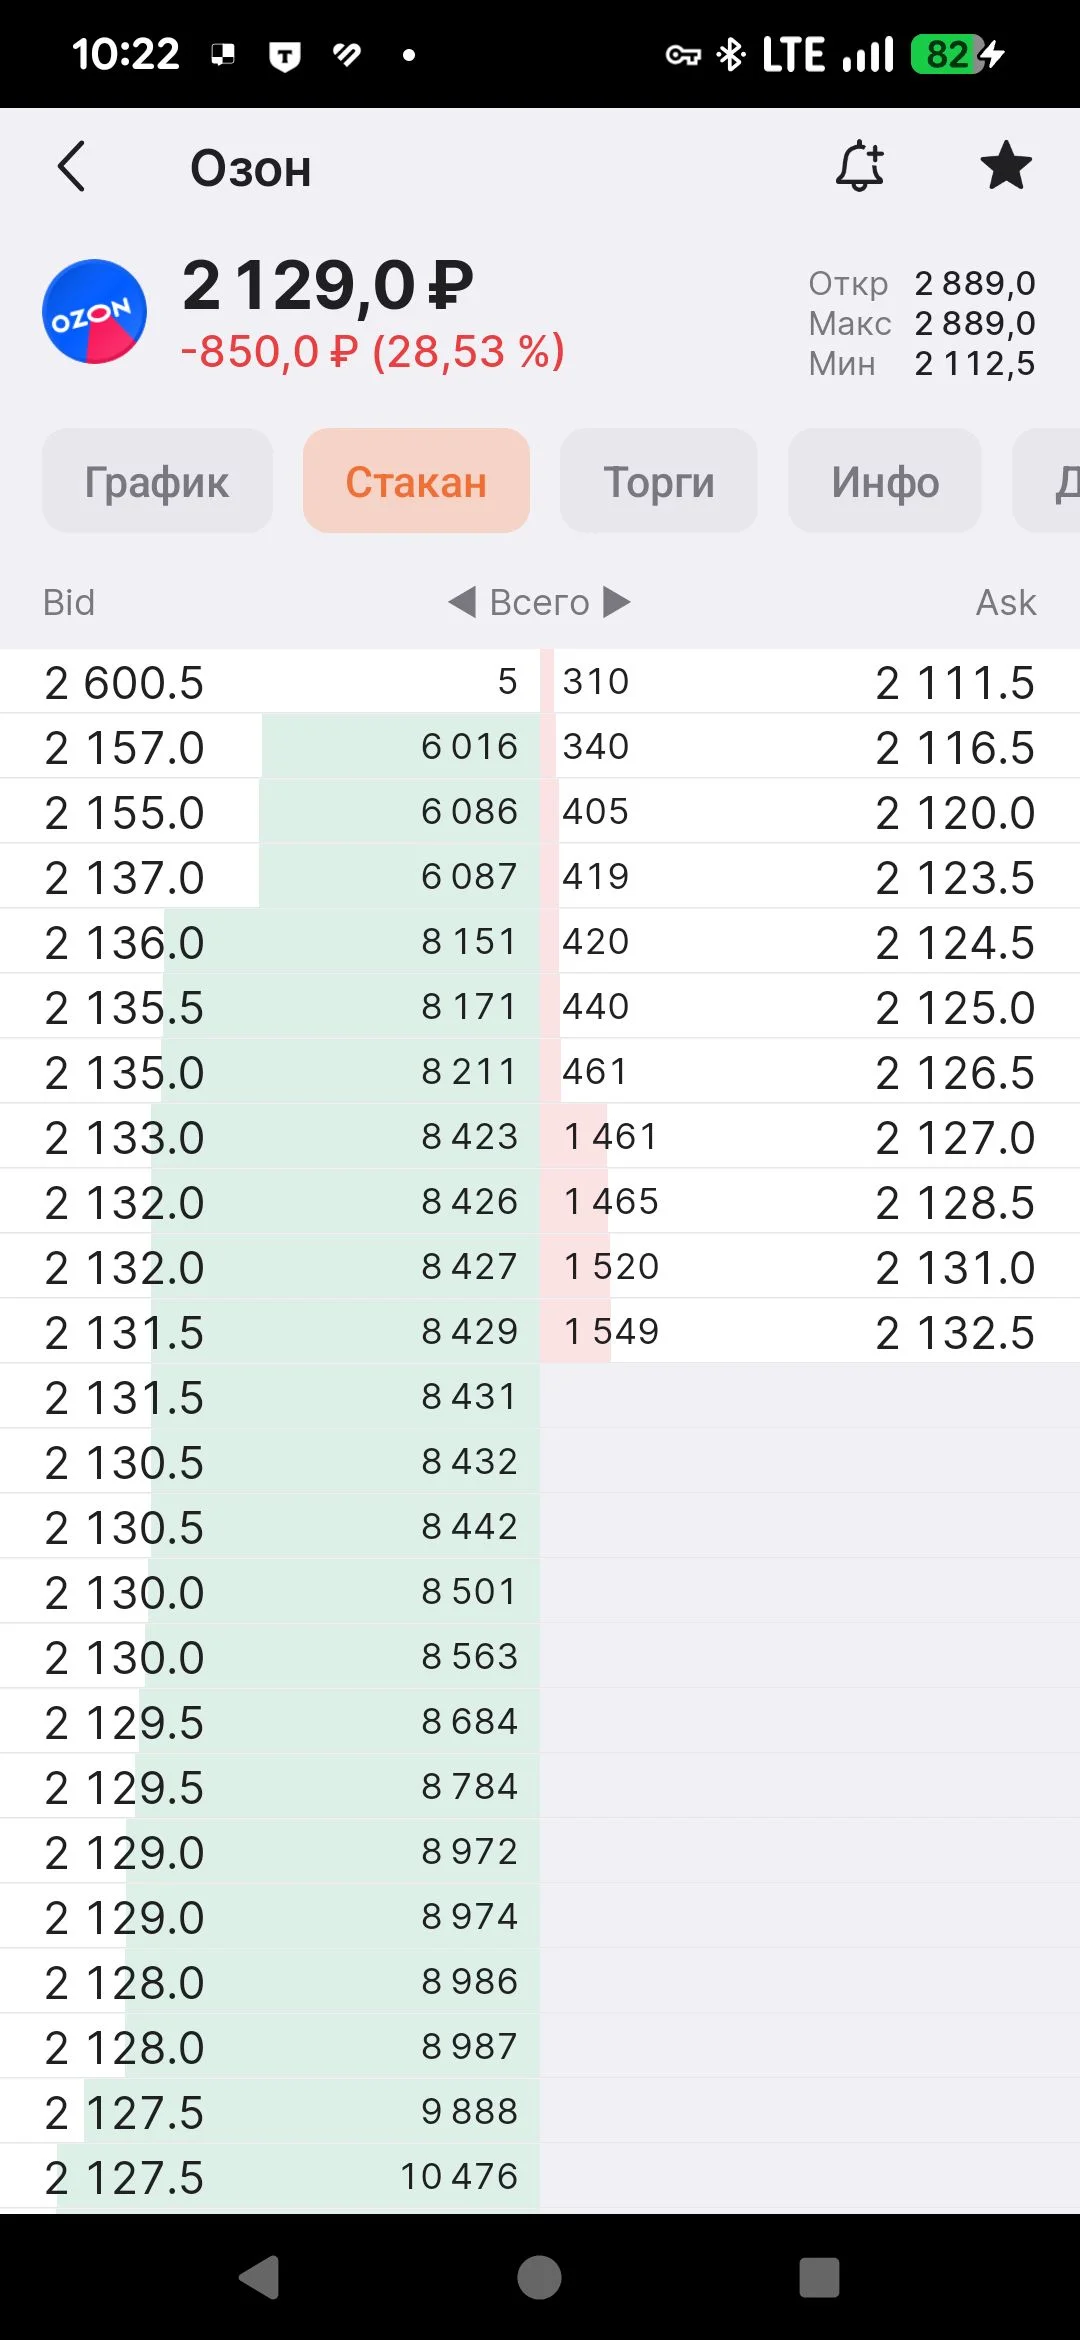
Task: Click the right arrow beside Всего
Action: pos(617,602)
